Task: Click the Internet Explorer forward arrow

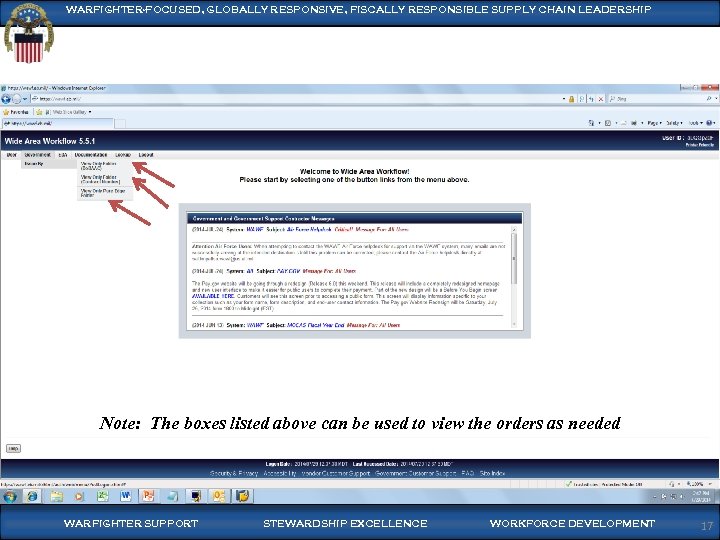Action: pyautogui.click(x=16, y=99)
